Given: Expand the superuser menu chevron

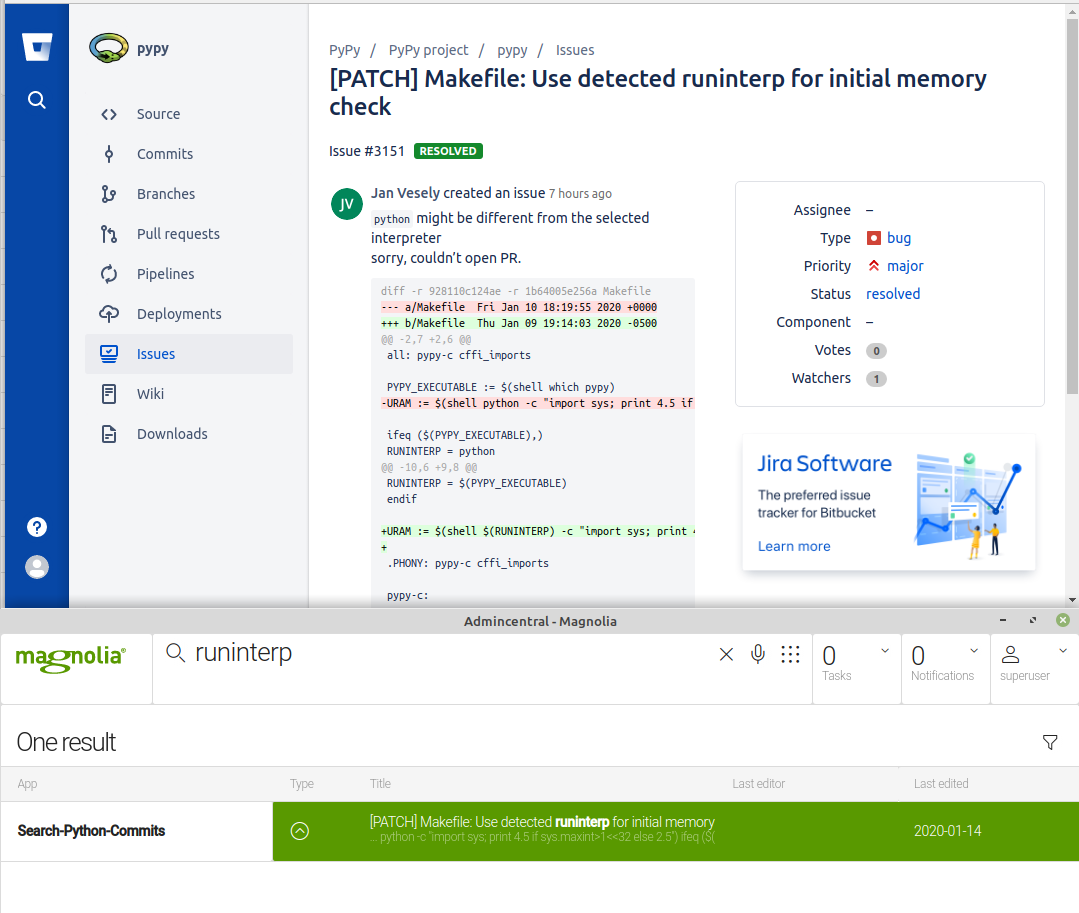Looking at the screenshot, I should [x=1062, y=650].
